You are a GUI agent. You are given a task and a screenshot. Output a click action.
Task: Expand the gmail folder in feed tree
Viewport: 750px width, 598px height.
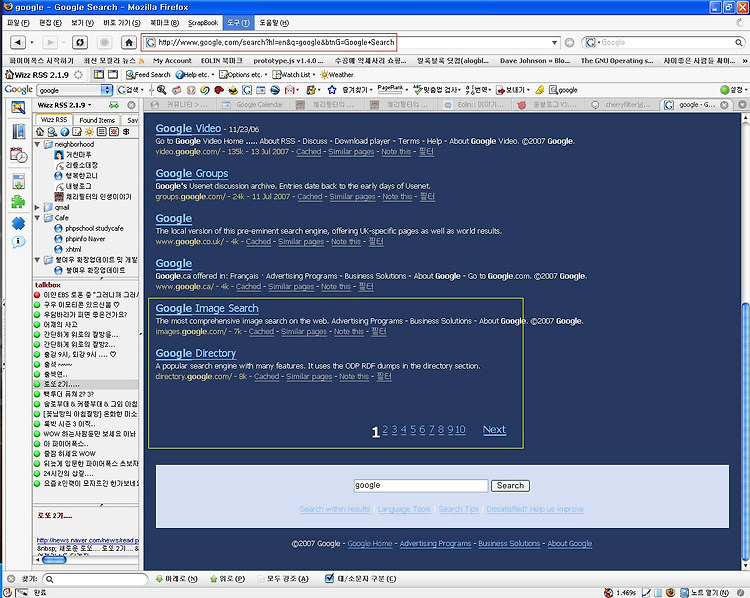[37, 207]
